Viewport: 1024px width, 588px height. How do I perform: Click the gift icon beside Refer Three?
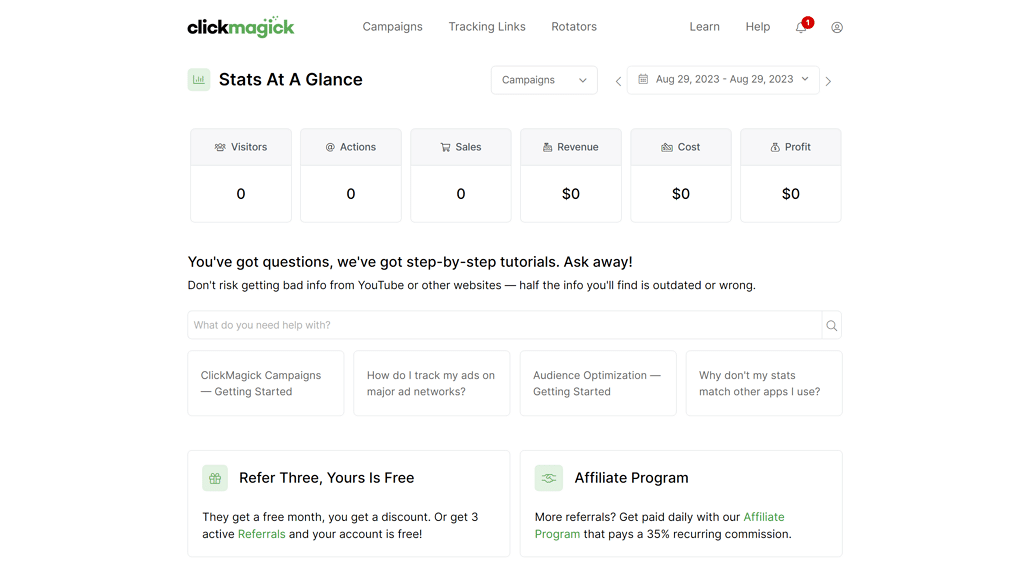tap(215, 478)
